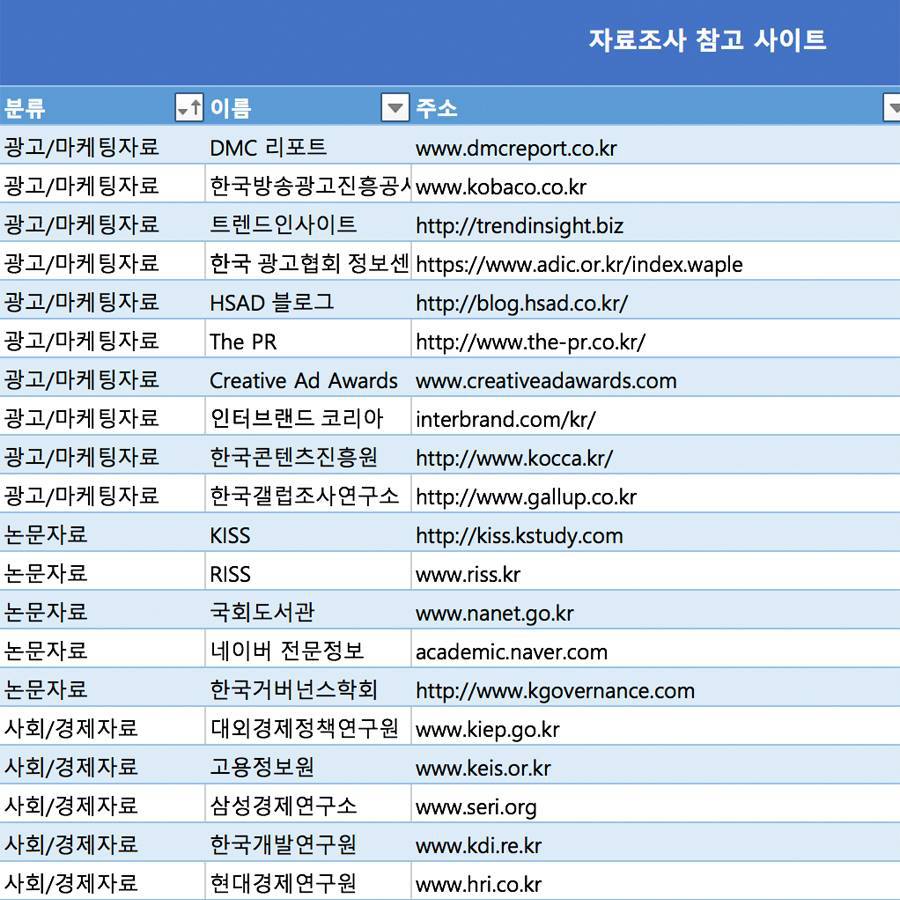900x900 pixels.
Task: Open the 주소 column filter dropdown arrow
Action: point(891,107)
